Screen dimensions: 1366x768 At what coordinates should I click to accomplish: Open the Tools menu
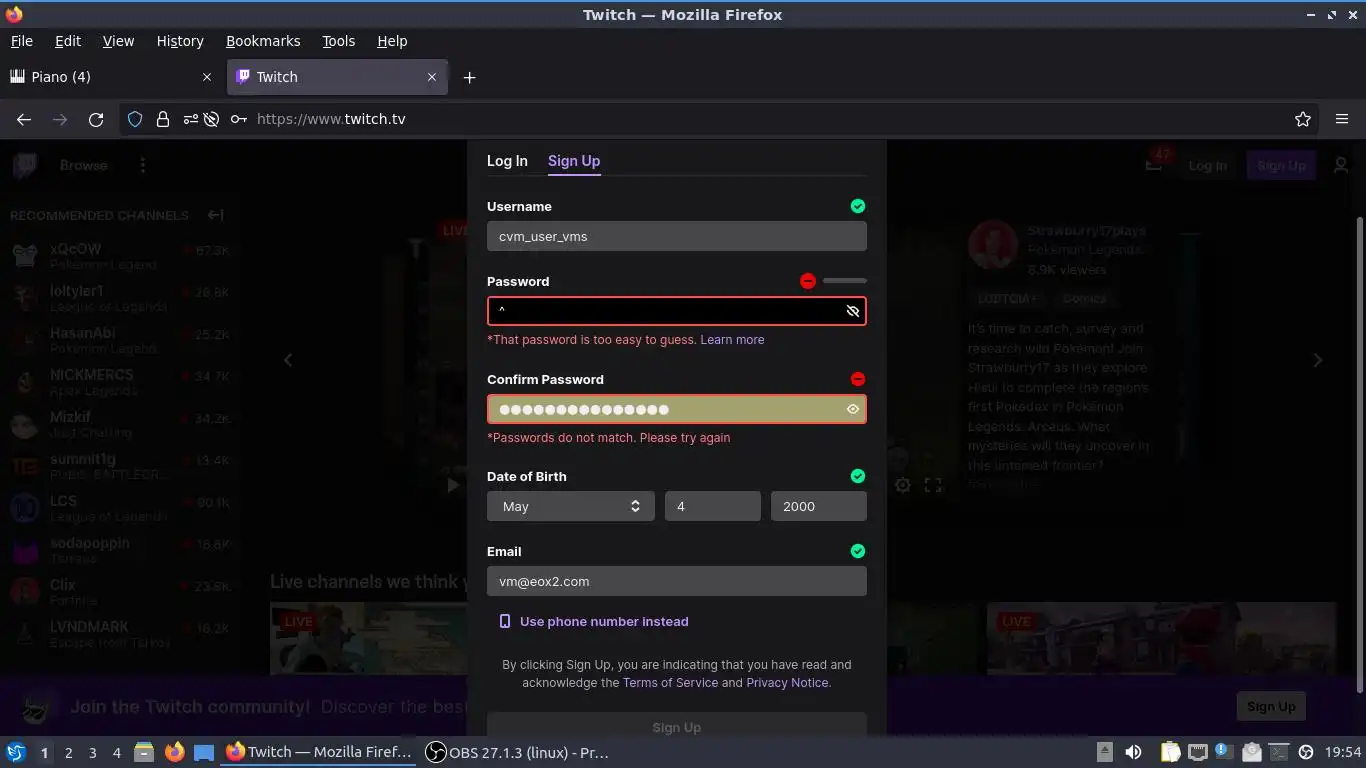pos(339,41)
